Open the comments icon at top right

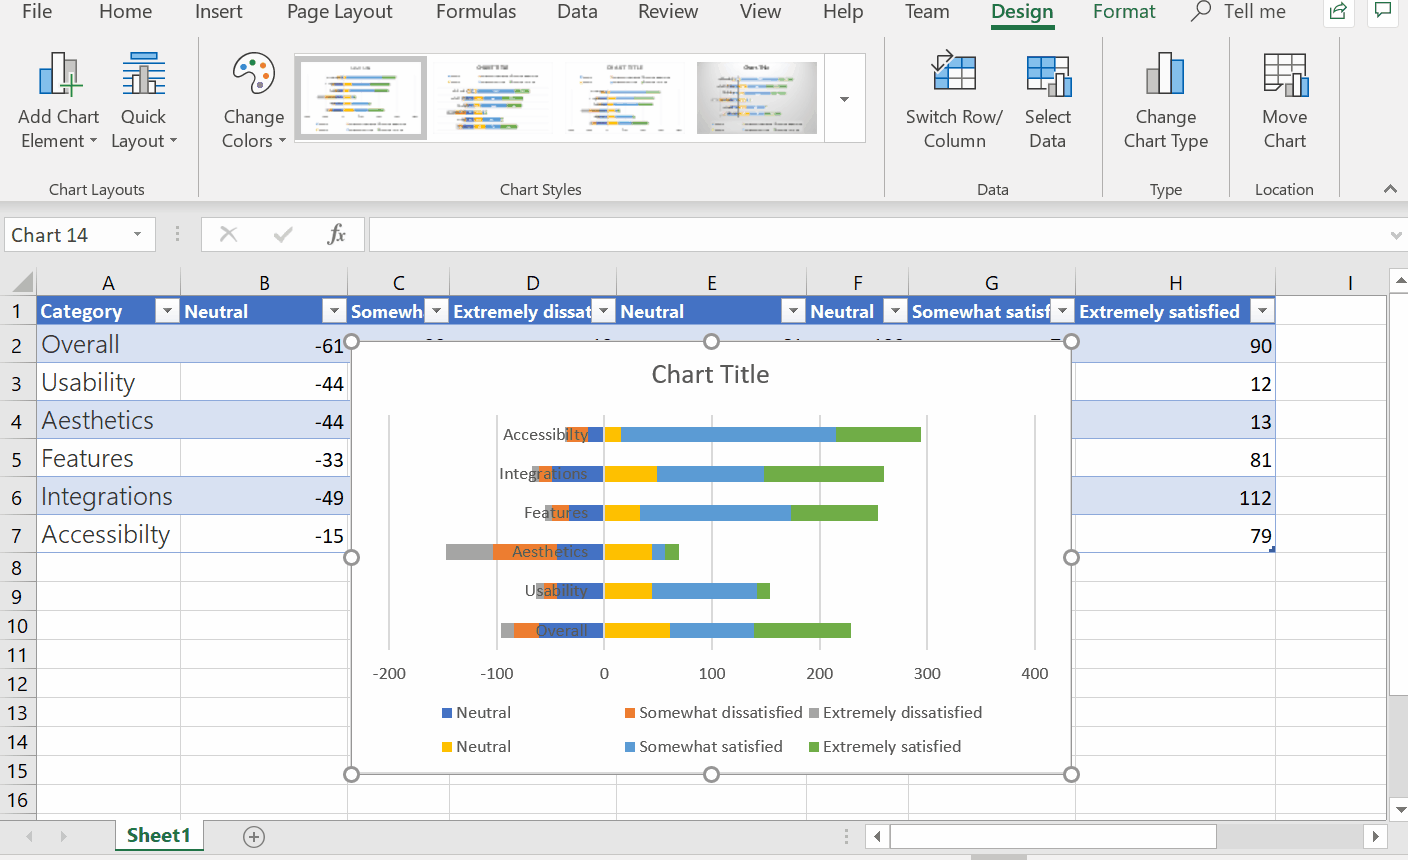point(1383,12)
